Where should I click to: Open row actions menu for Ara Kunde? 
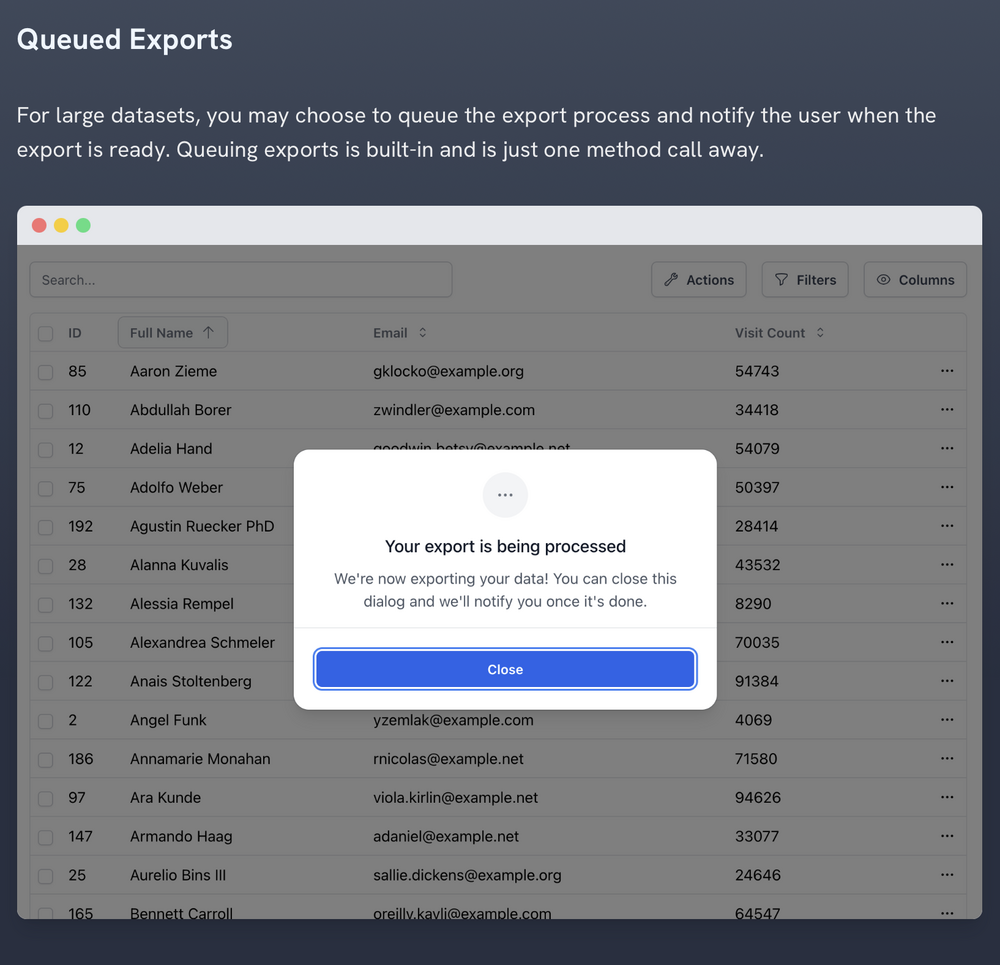coord(946,797)
